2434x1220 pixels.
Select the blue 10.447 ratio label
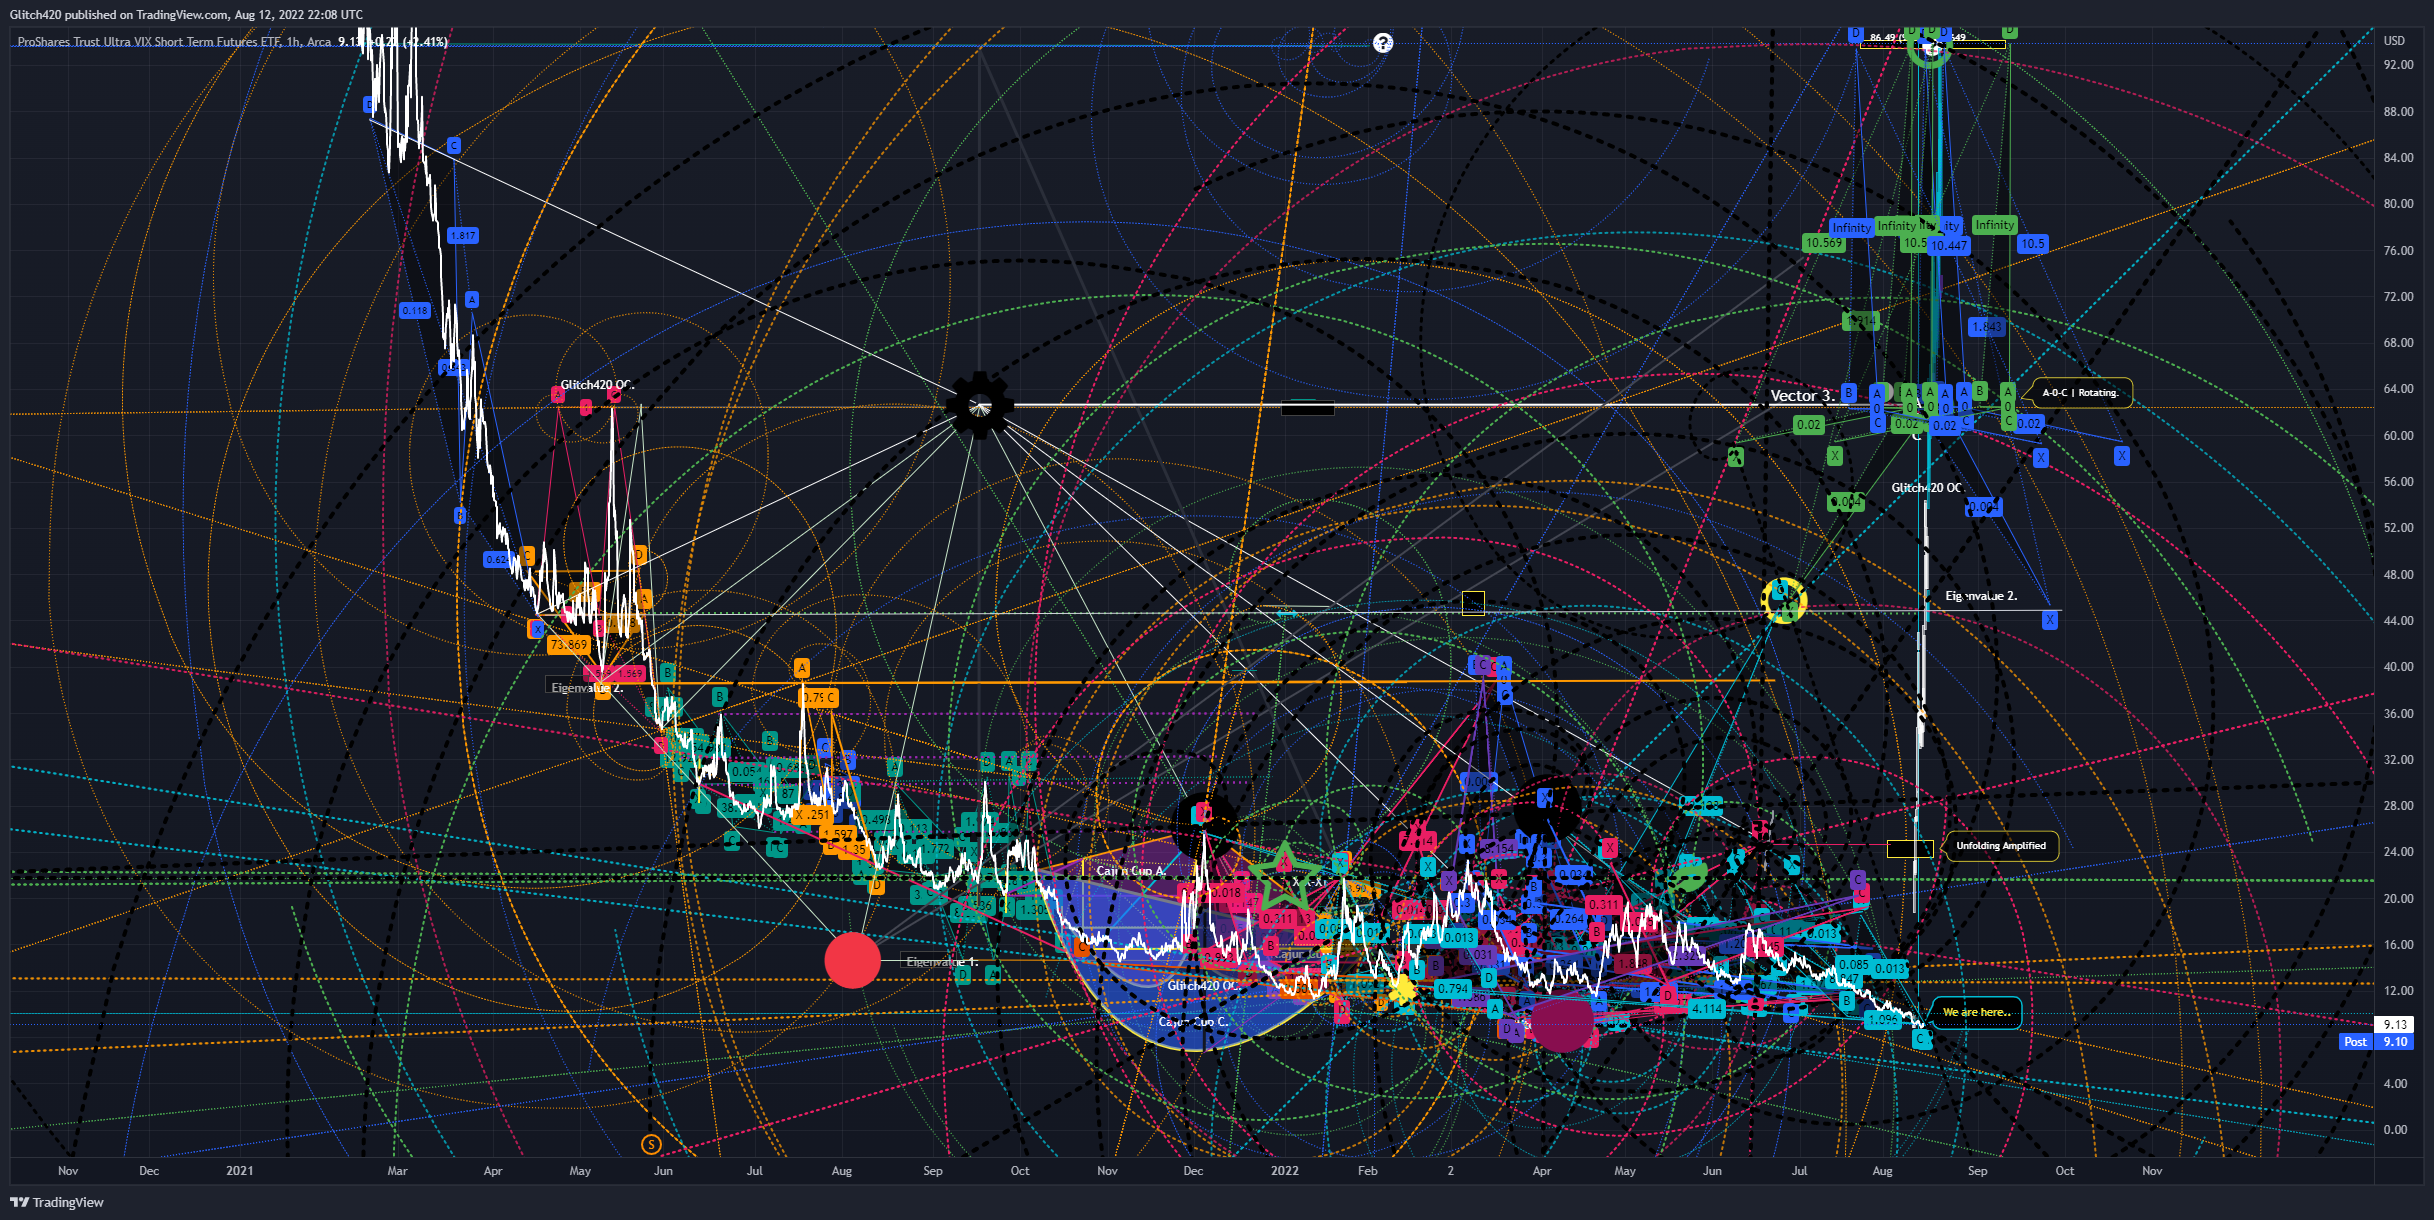click(x=1948, y=245)
